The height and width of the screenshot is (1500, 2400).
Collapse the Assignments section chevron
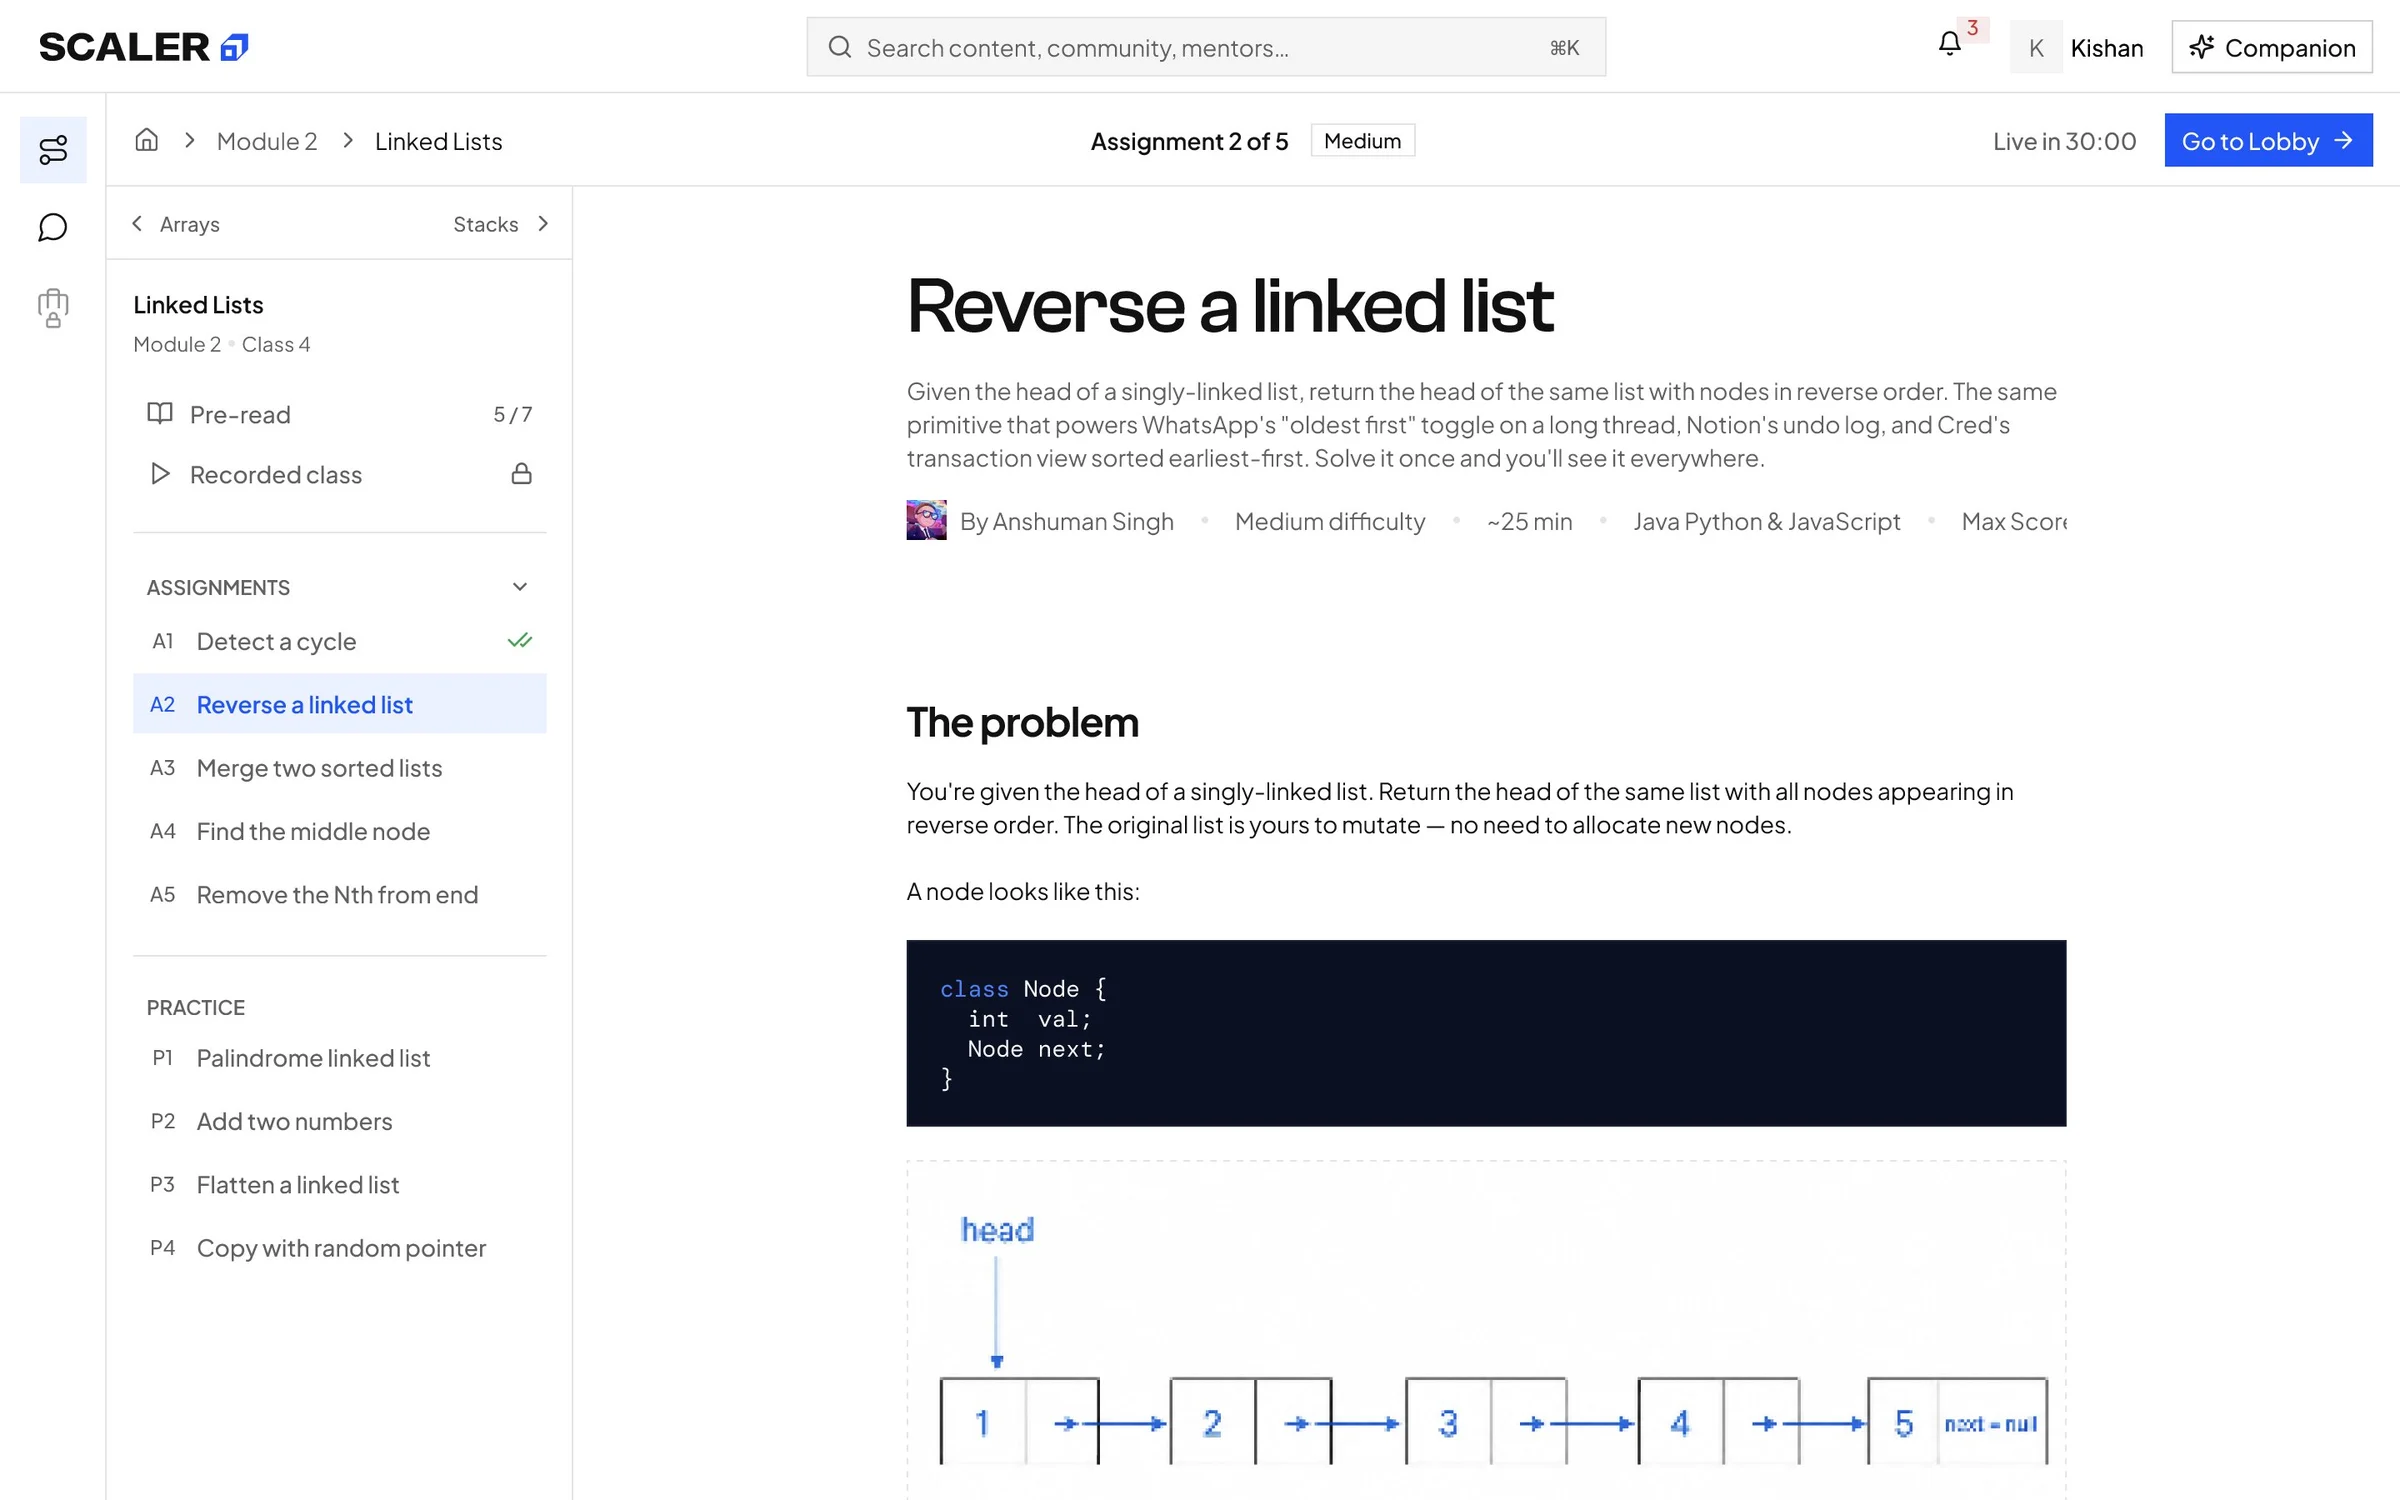[519, 587]
